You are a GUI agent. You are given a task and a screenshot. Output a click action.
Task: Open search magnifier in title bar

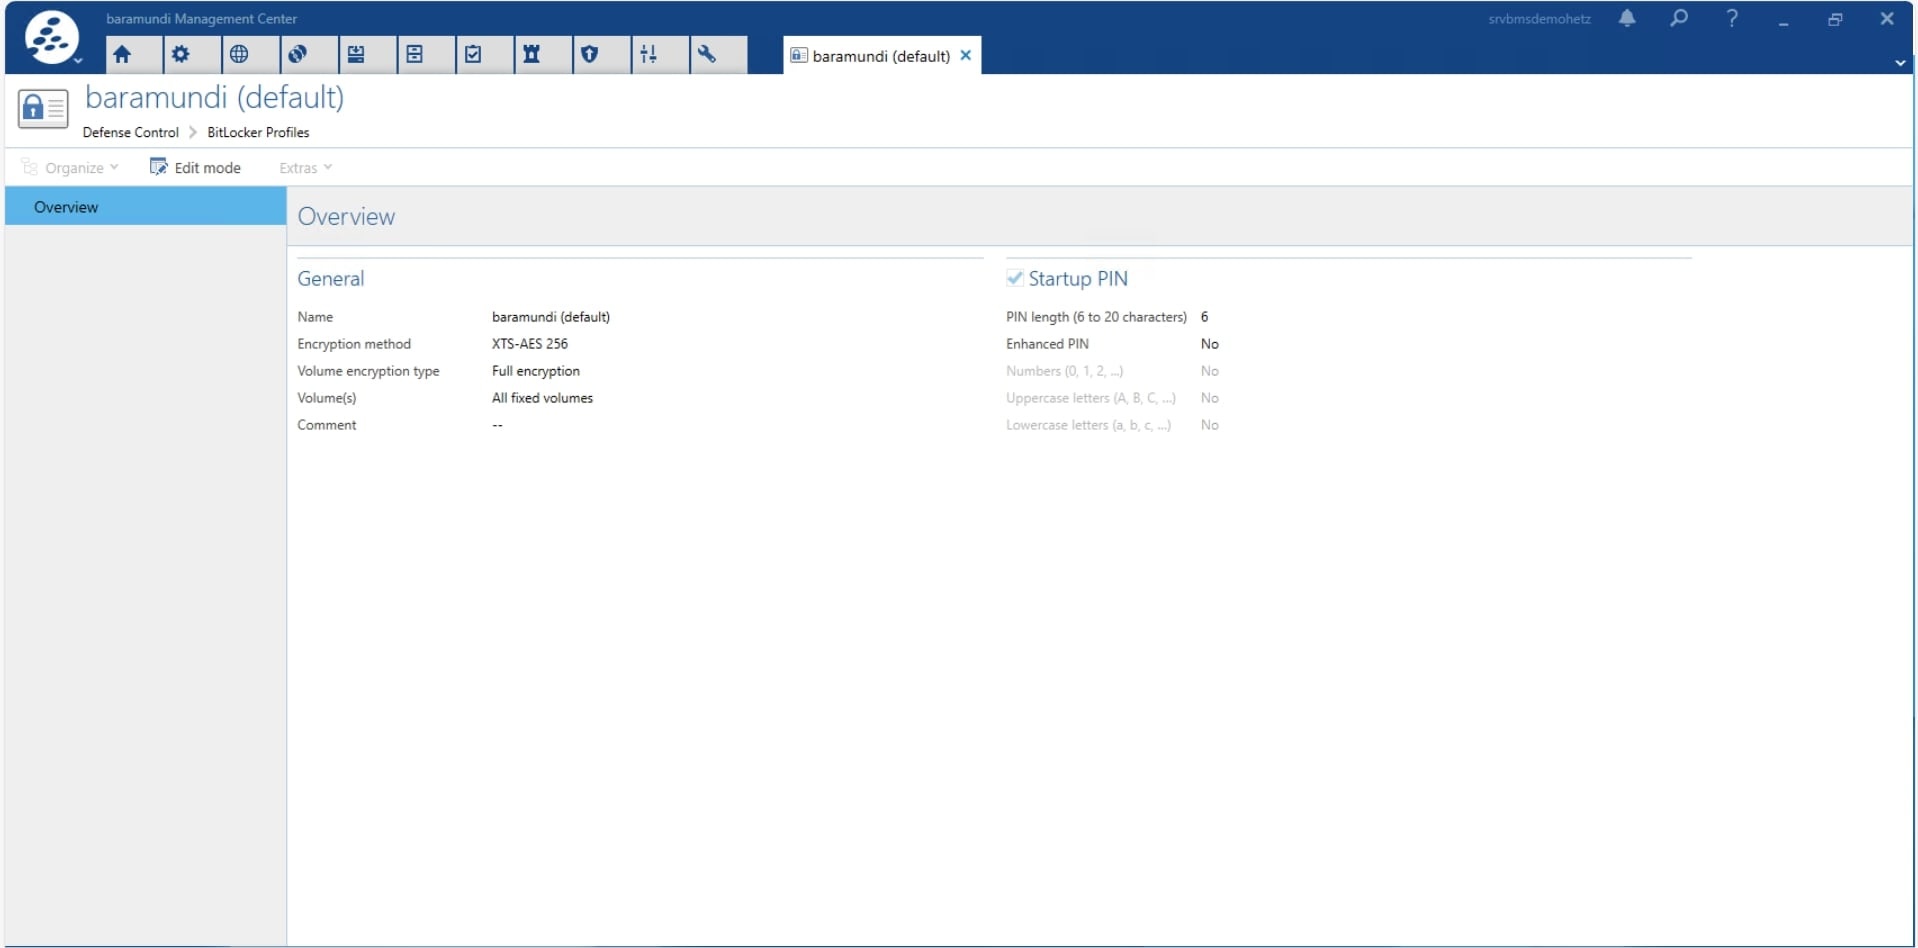pyautogui.click(x=1679, y=18)
